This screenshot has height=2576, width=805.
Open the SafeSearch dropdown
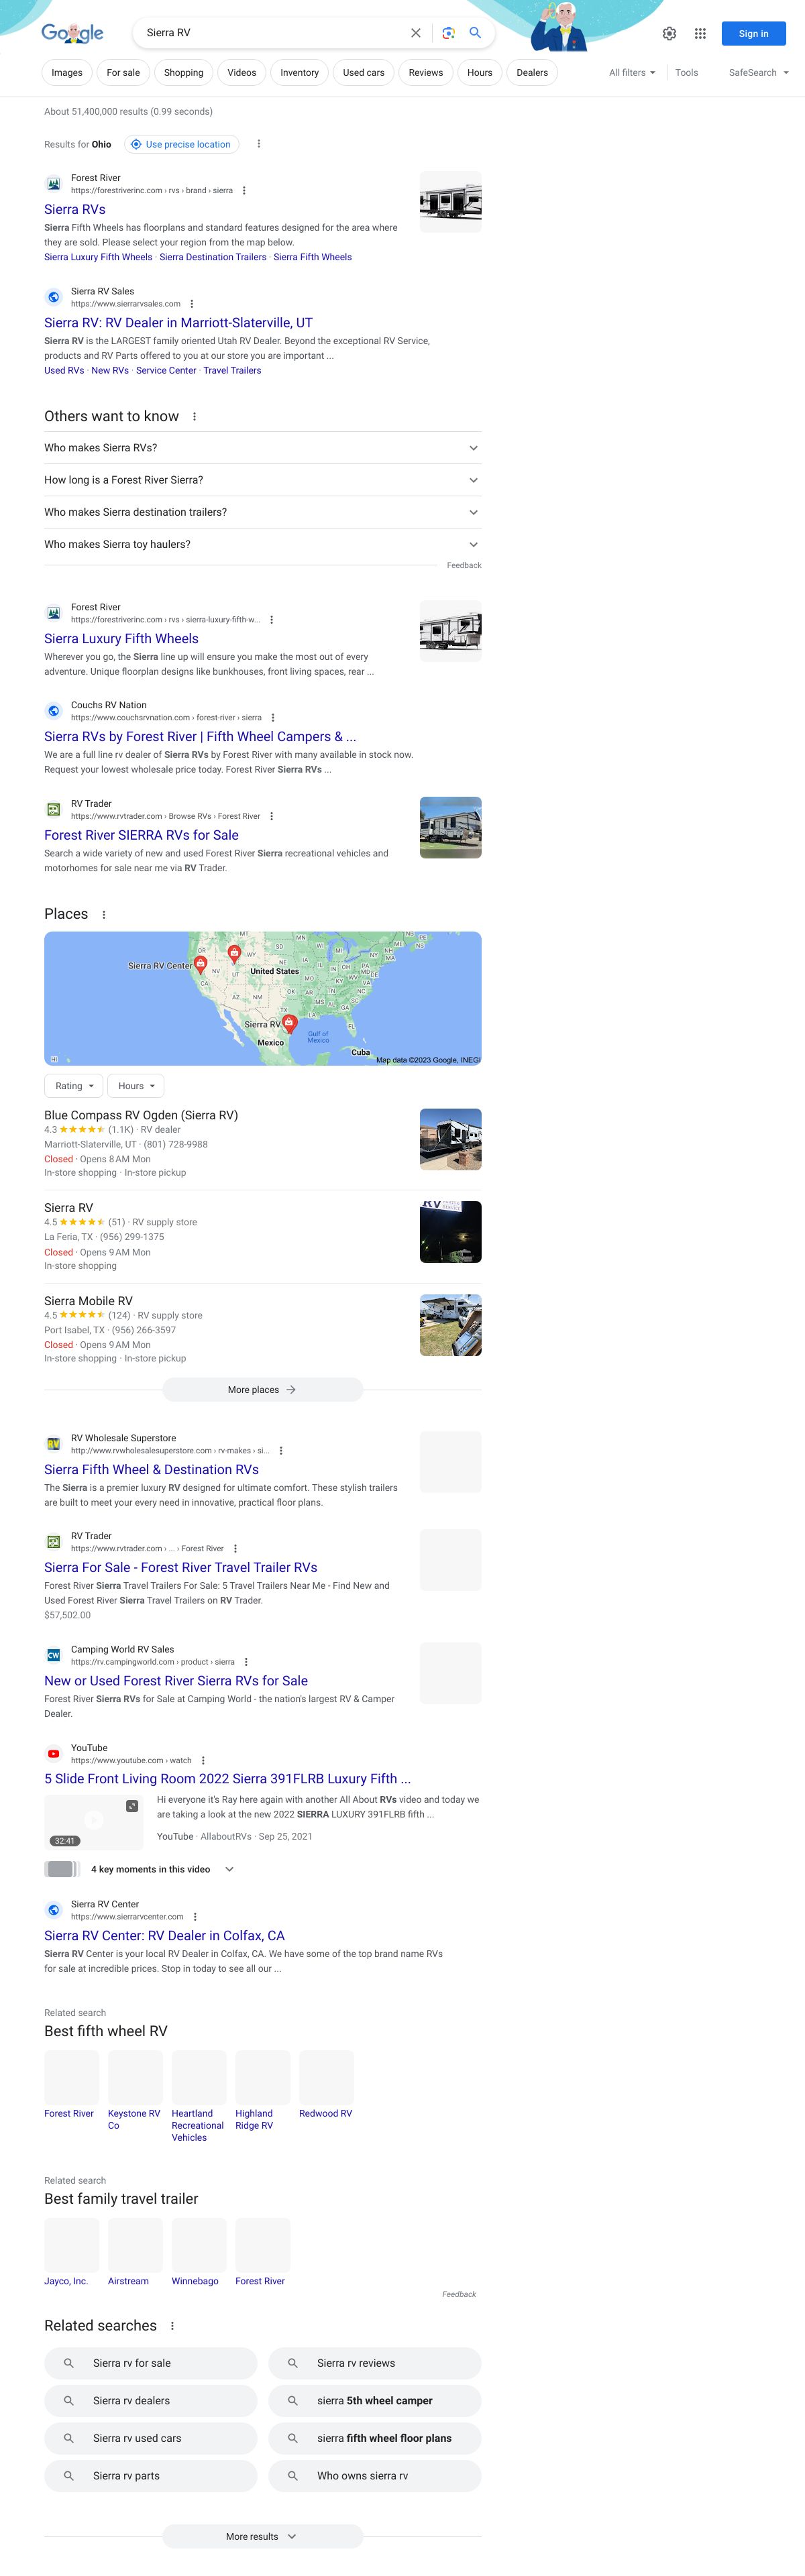[x=758, y=73]
